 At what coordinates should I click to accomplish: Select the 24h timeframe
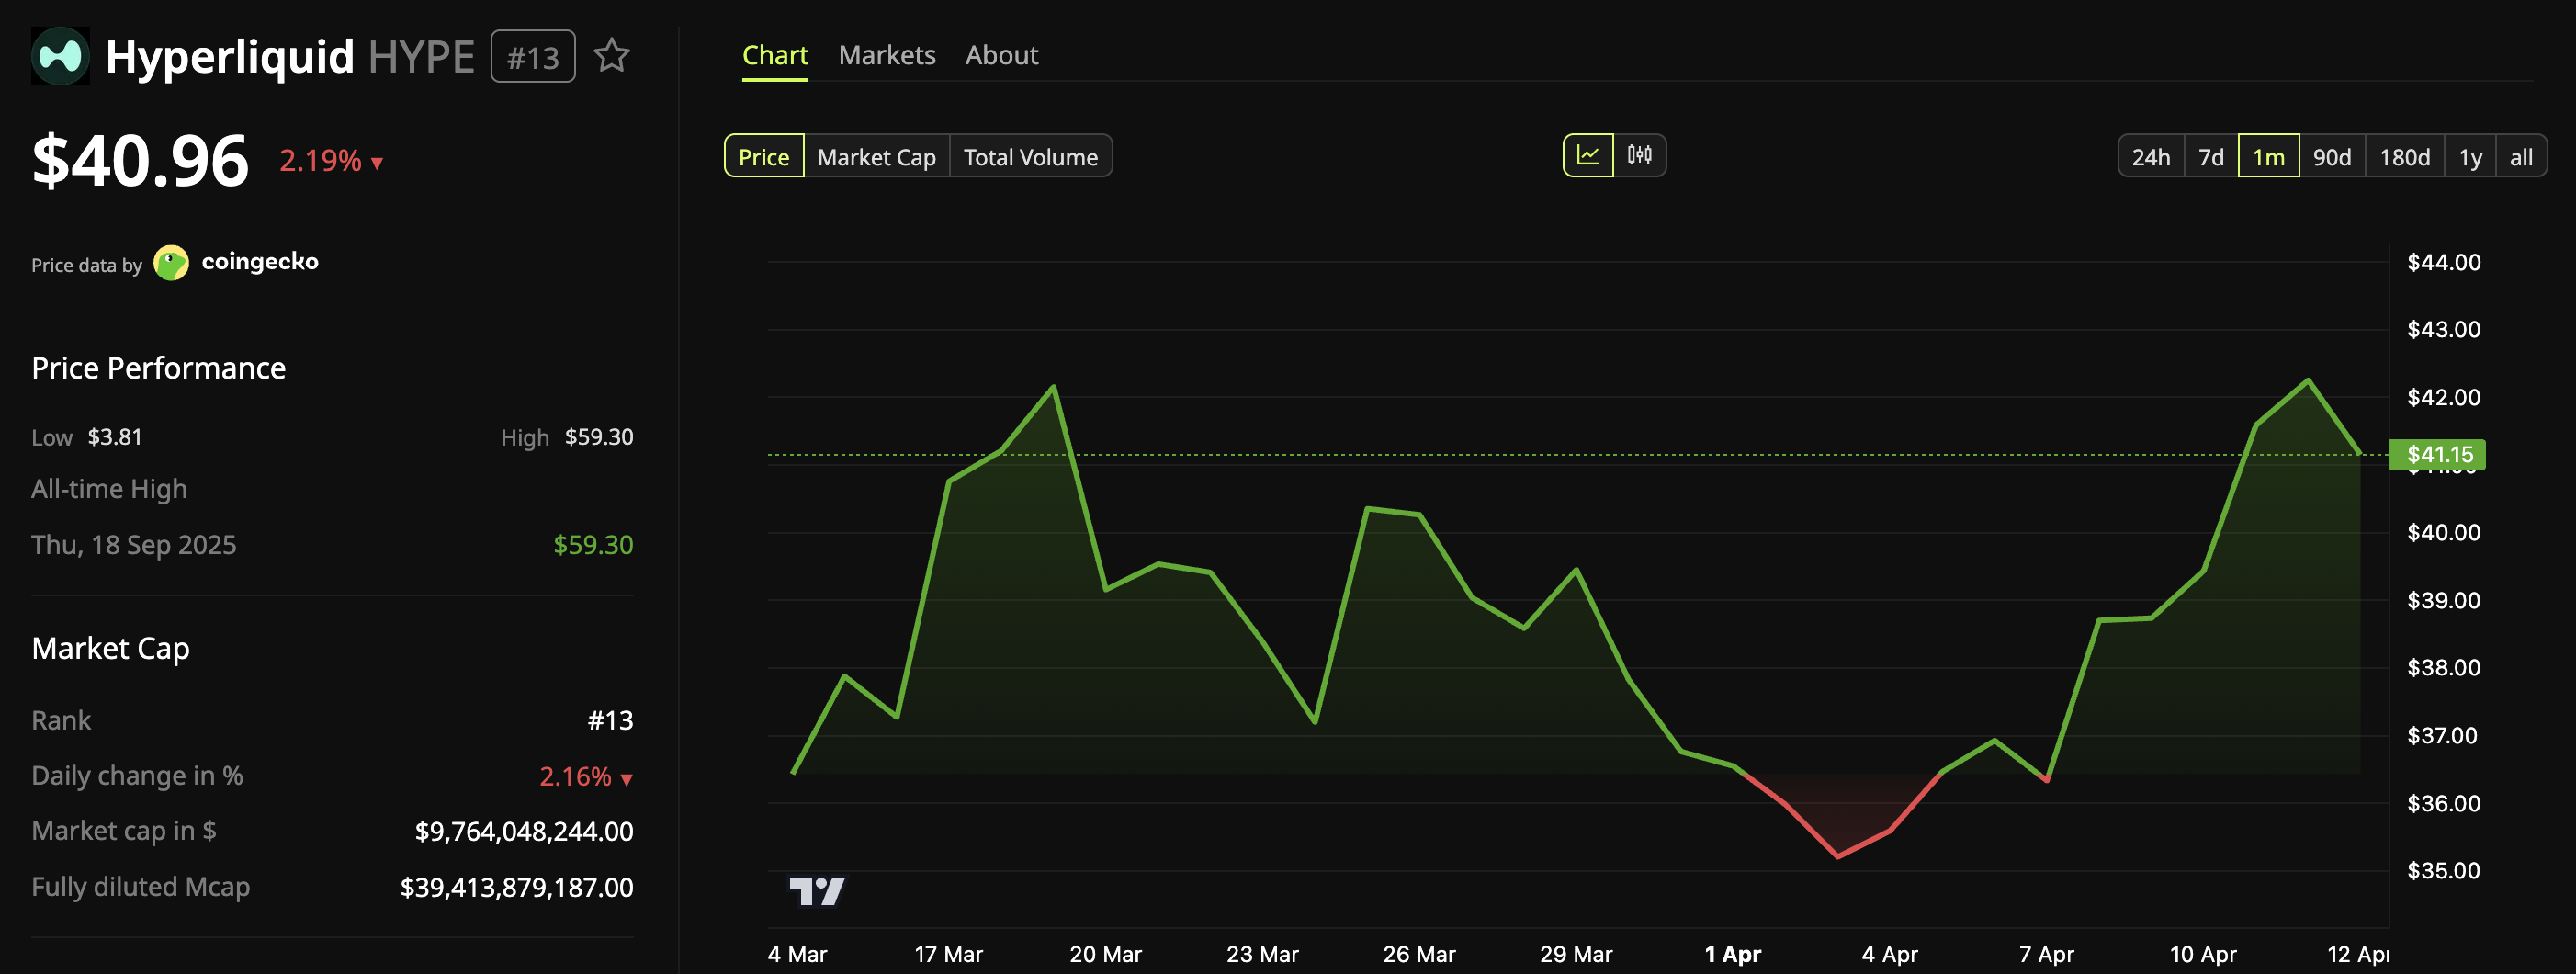click(2150, 156)
